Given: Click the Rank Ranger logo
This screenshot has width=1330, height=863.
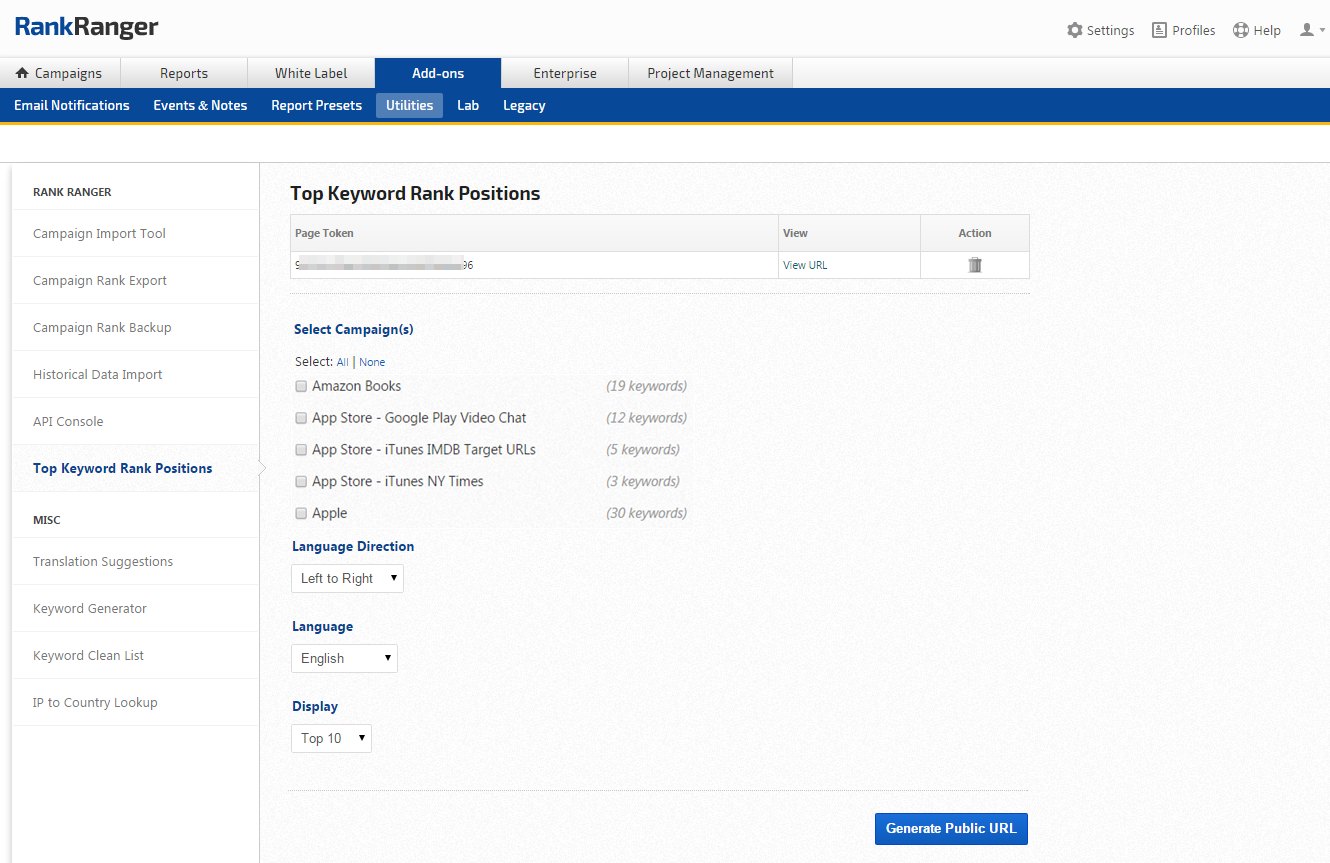Looking at the screenshot, I should point(86,27).
